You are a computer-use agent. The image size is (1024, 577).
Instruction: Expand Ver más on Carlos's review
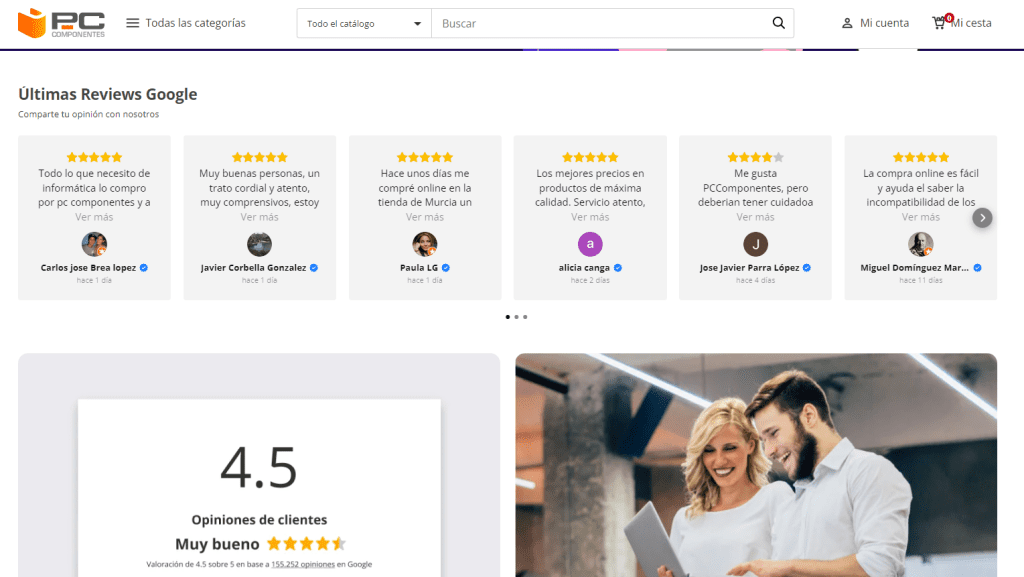(94, 217)
